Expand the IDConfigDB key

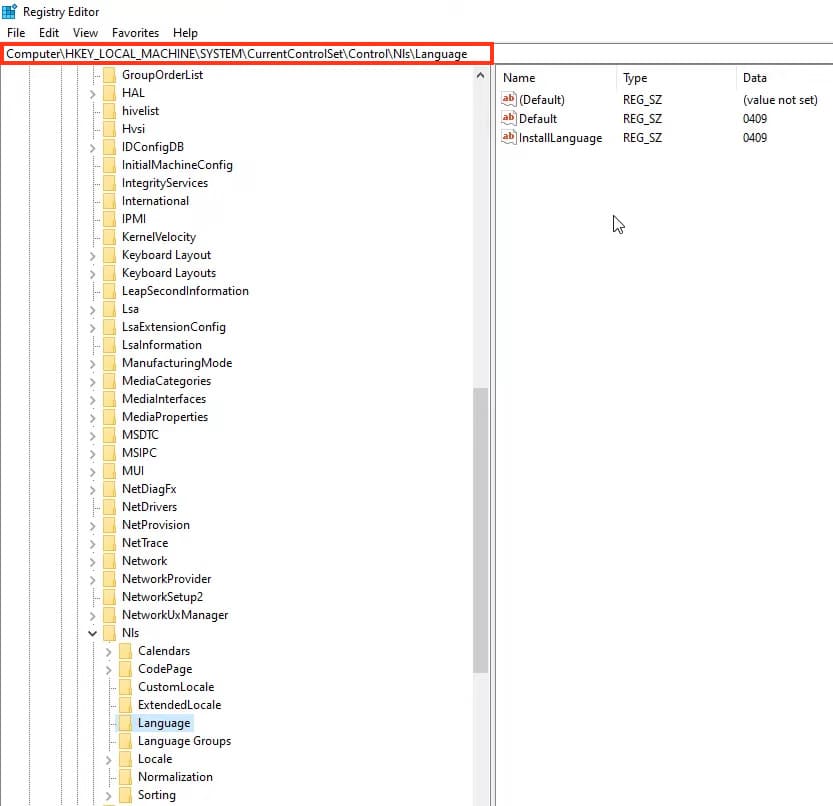(92, 148)
